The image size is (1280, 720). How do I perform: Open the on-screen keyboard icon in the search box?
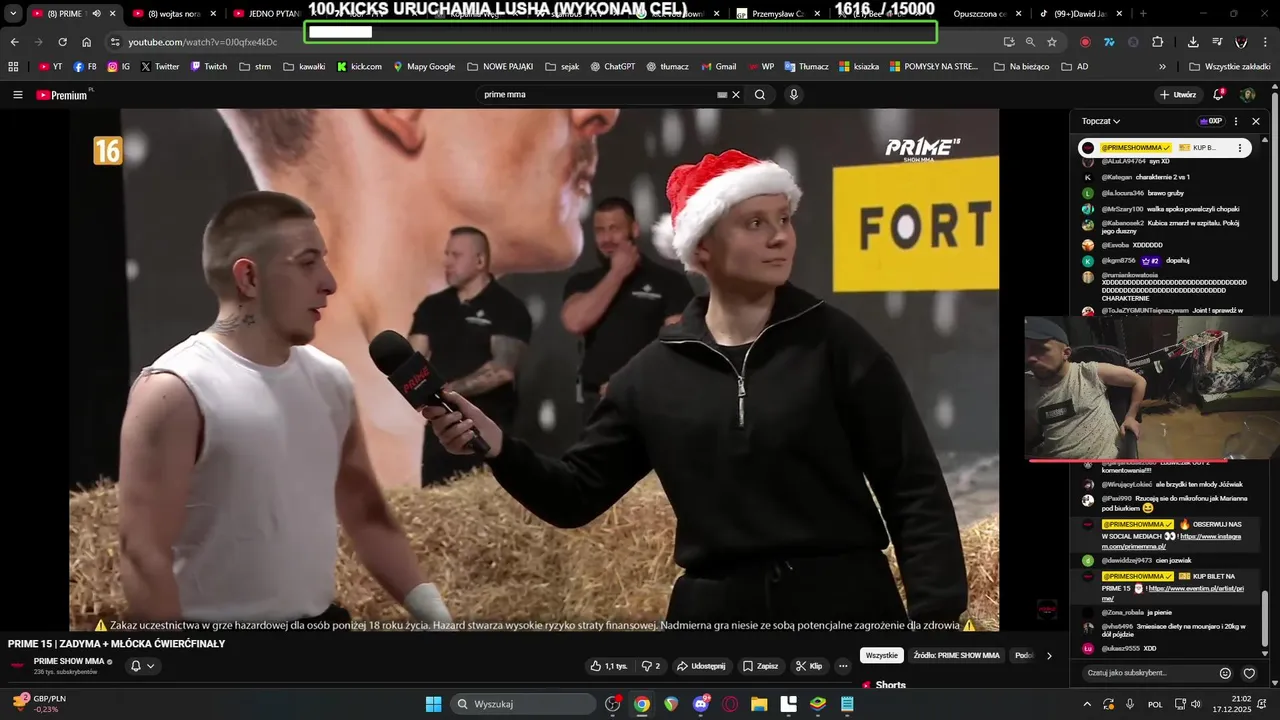[x=722, y=95]
